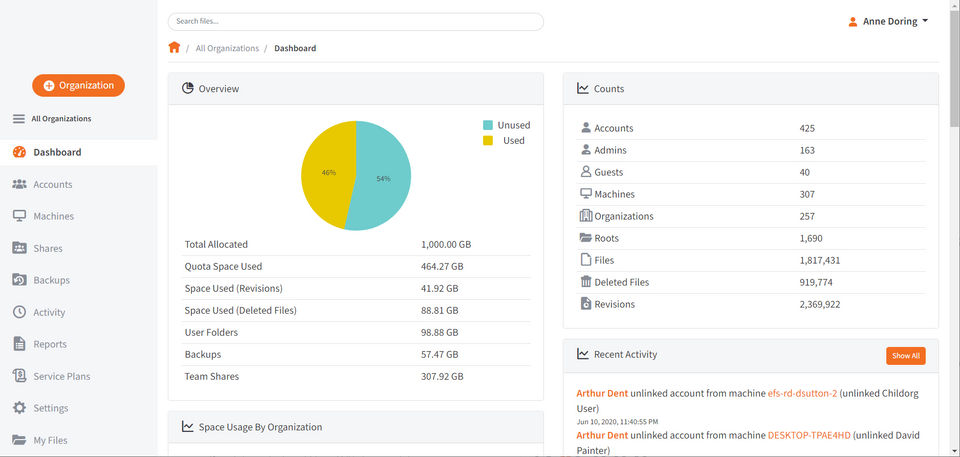Click the yellow Used legend swatch
The height and width of the screenshot is (457, 960).
click(x=488, y=140)
